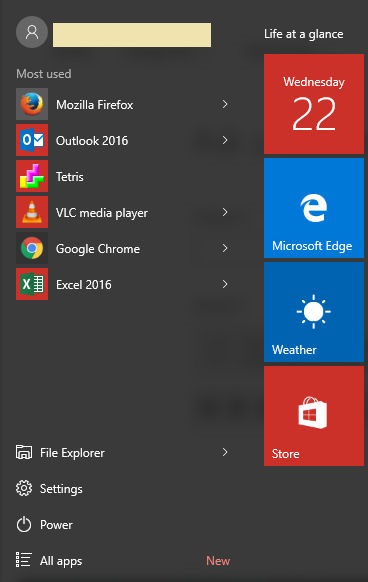Expand Mozilla Firefox jump list arrow

click(x=225, y=104)
